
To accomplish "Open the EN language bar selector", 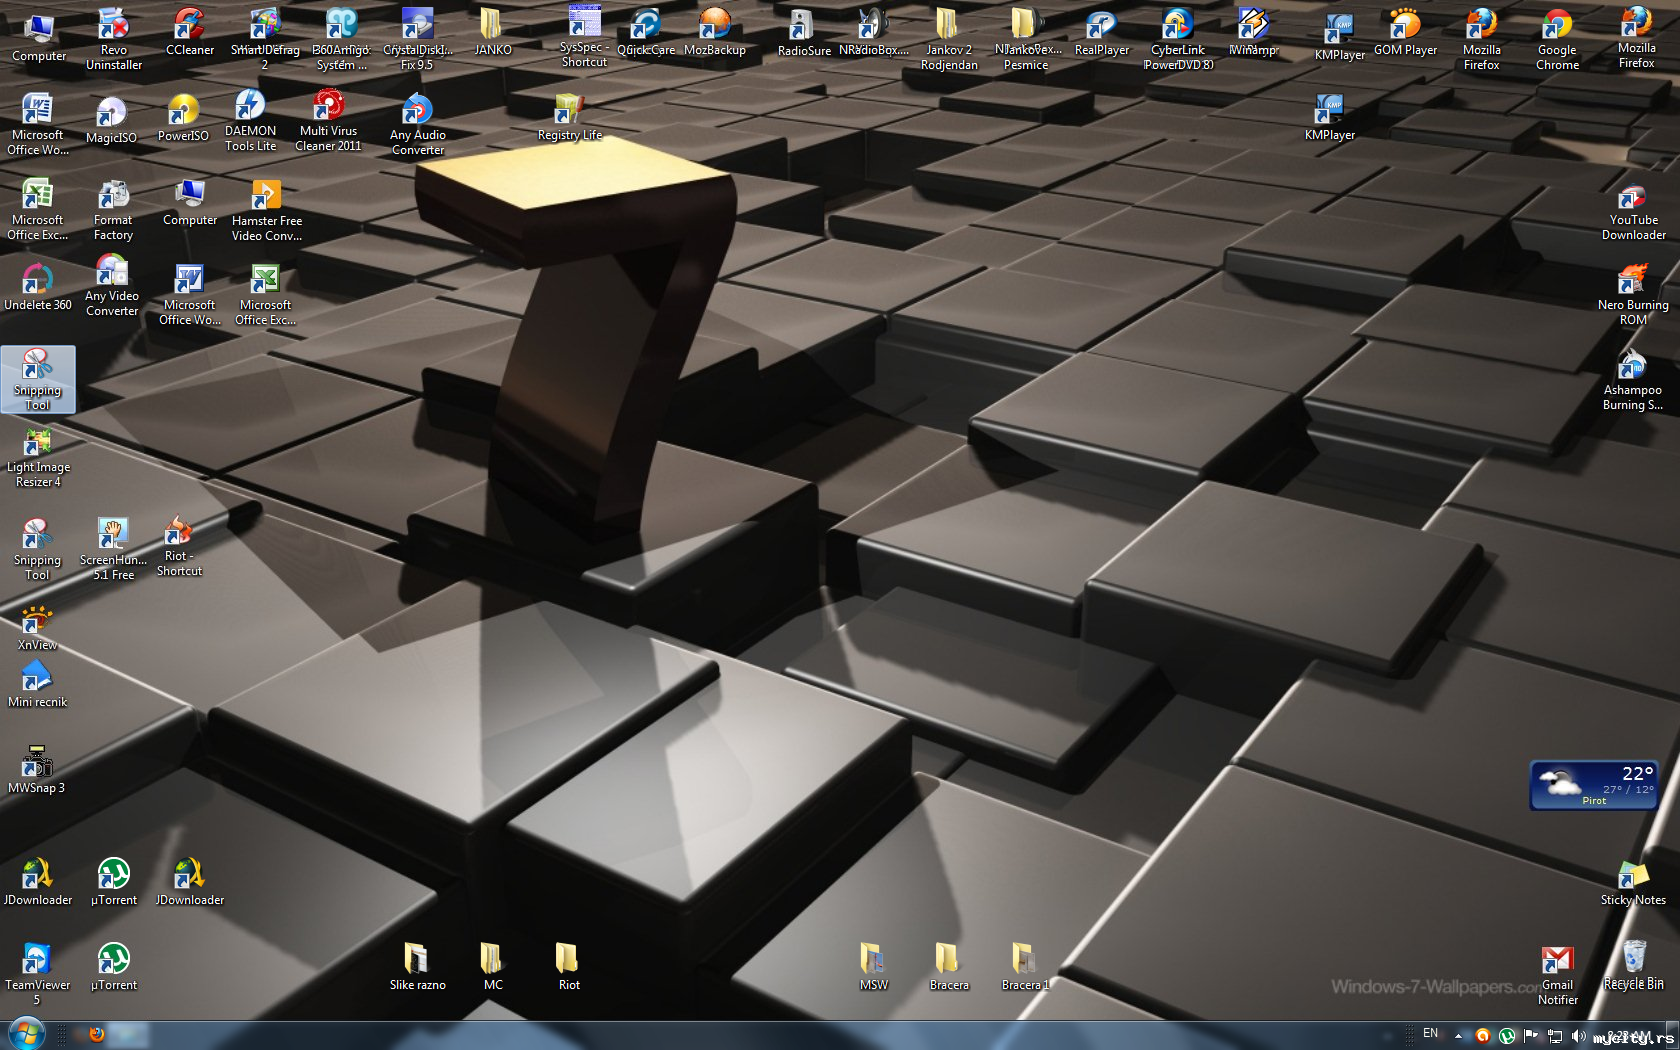I will pyautogui.click(x=1430, y=1034).
